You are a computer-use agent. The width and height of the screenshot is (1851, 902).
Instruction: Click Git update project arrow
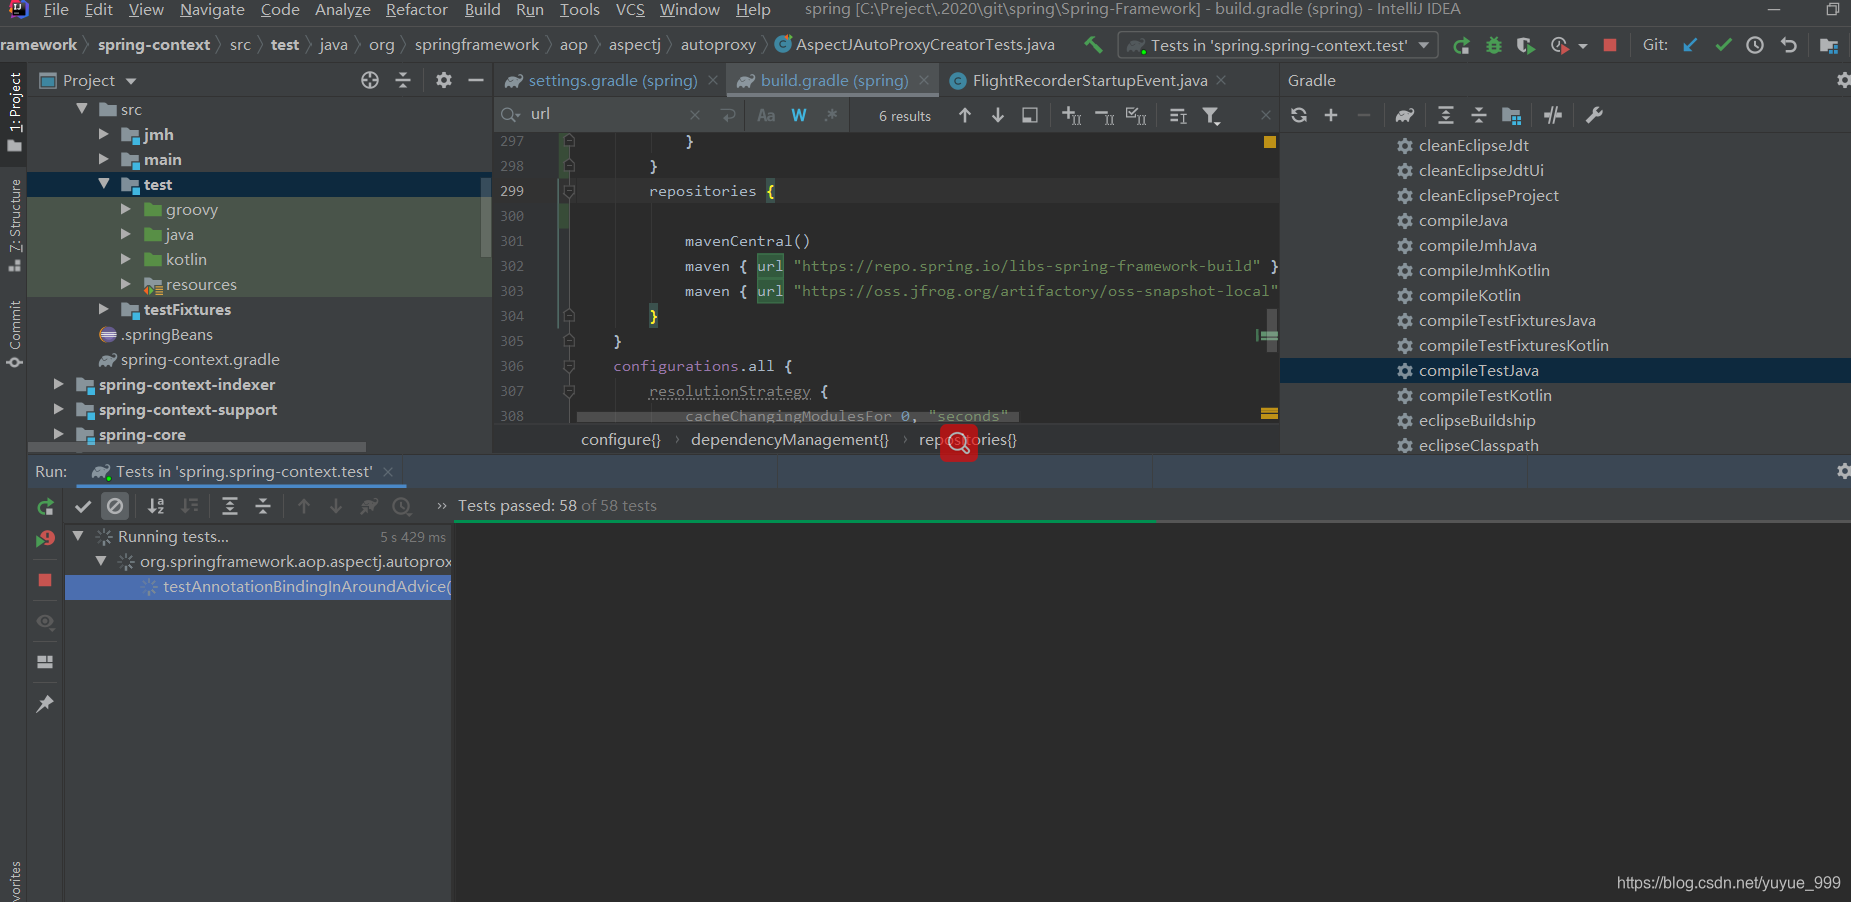point(1690,45)
